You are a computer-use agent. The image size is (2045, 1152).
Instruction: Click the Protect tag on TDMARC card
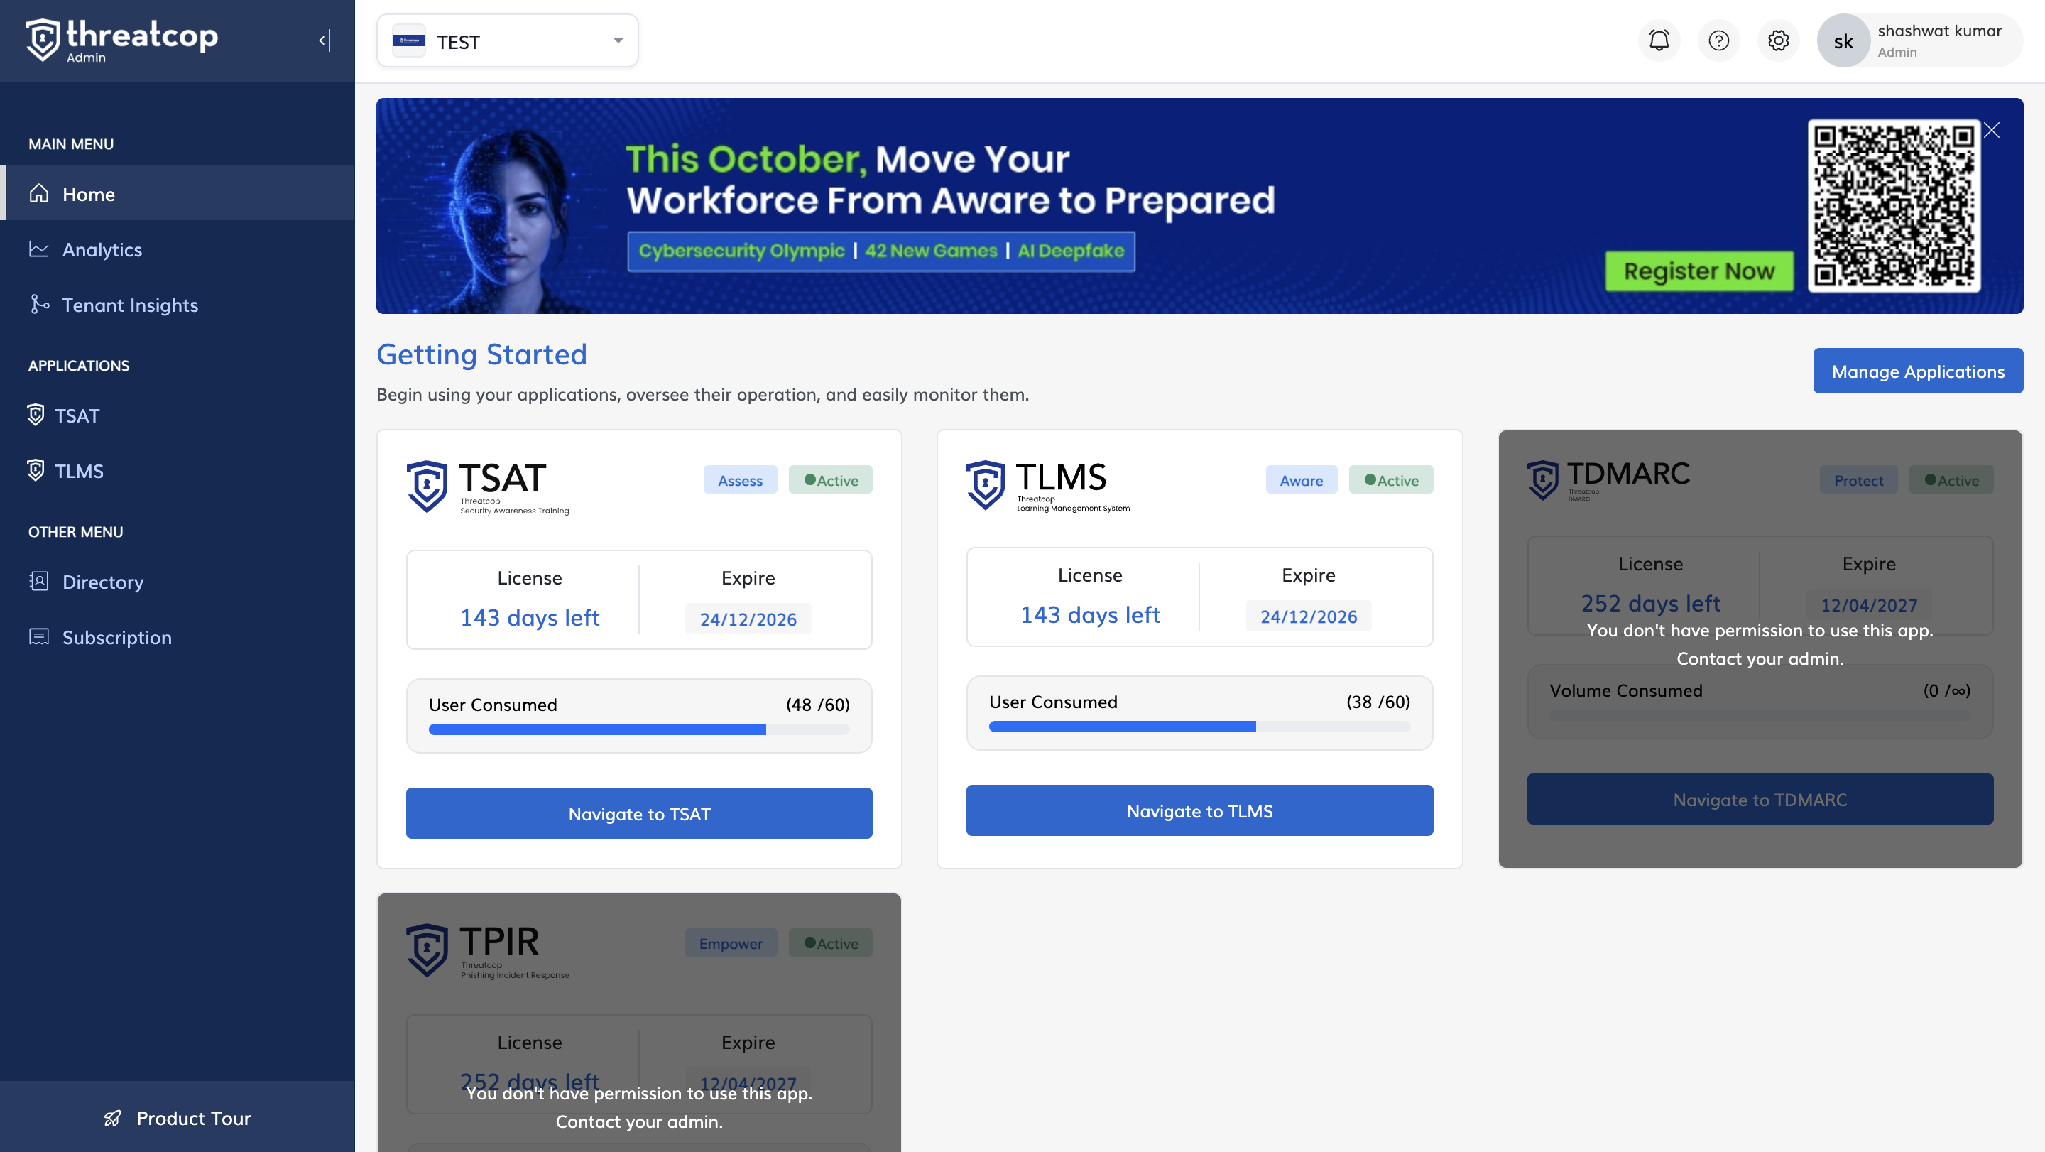tap(1858, 480)
